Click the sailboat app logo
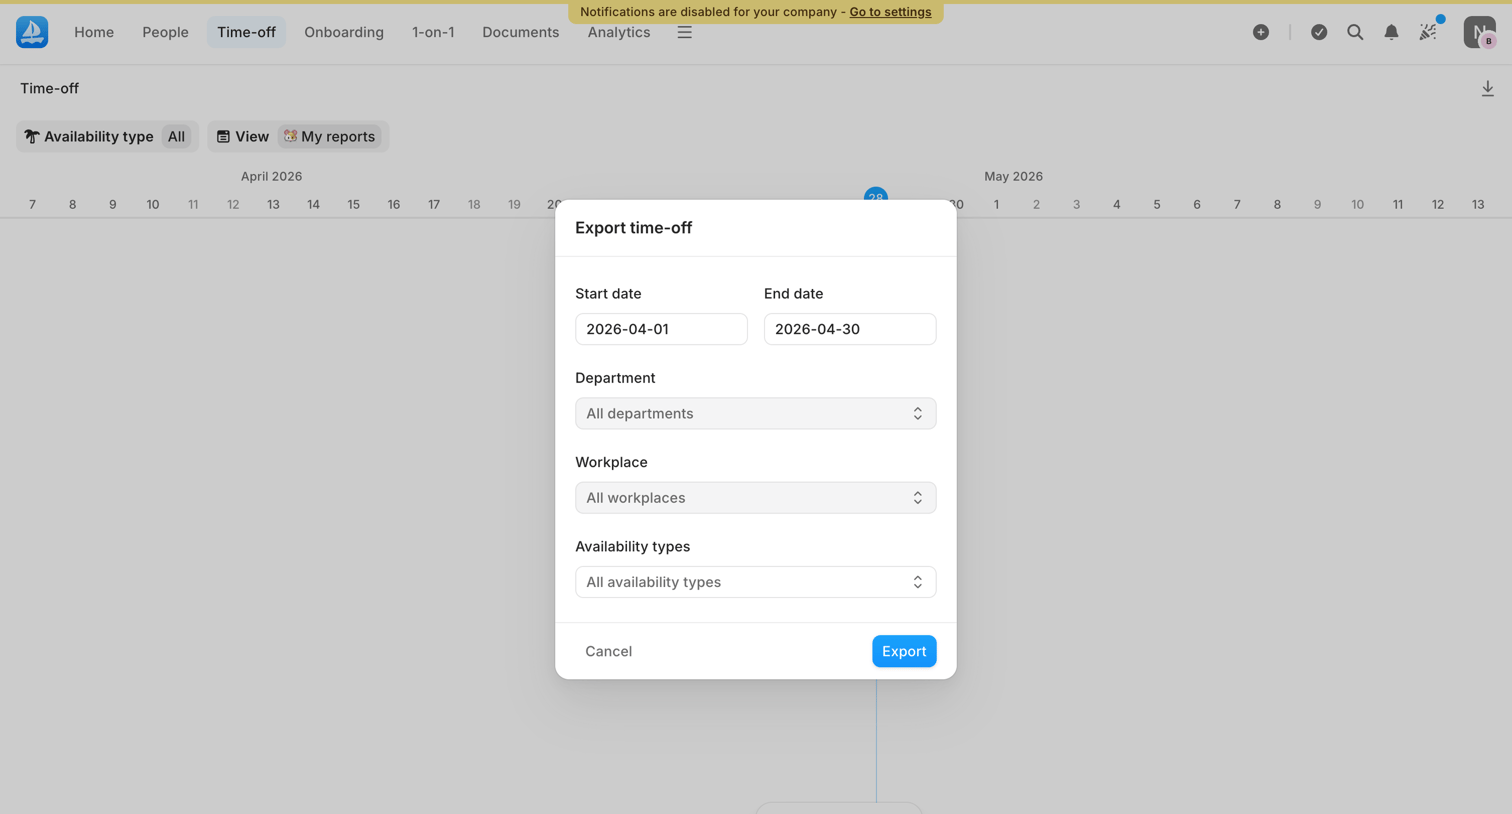This screenshot has height=814, width=1512. pos(32,32)
